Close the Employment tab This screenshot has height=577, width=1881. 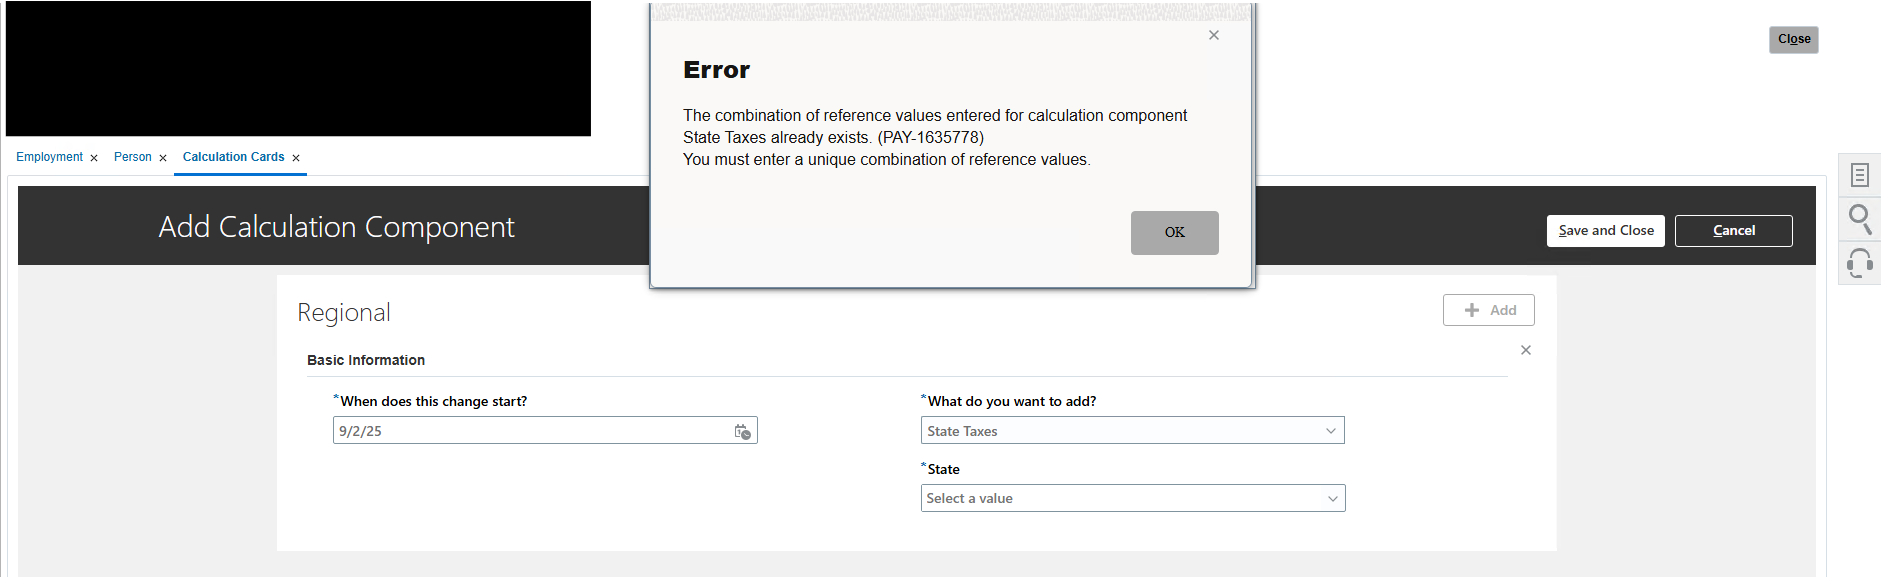click(x=94, y=158)
